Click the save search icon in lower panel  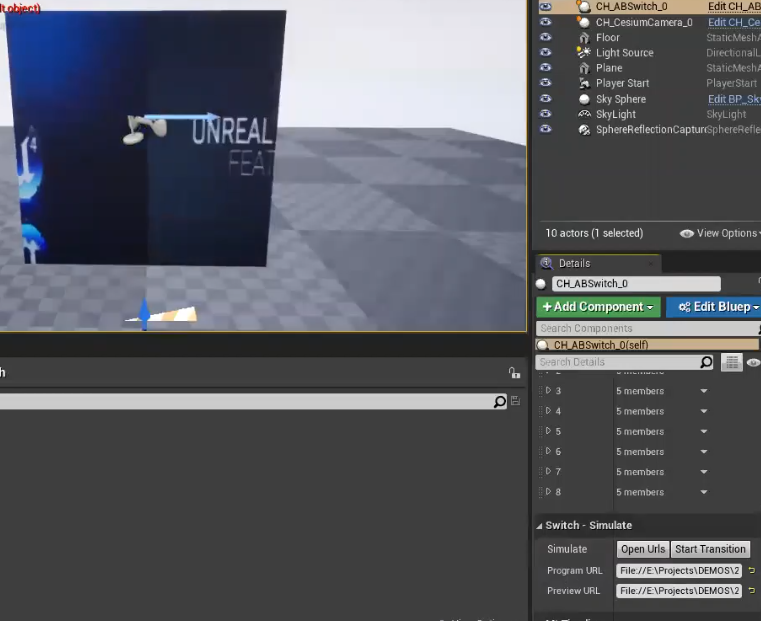click(515, 401)
